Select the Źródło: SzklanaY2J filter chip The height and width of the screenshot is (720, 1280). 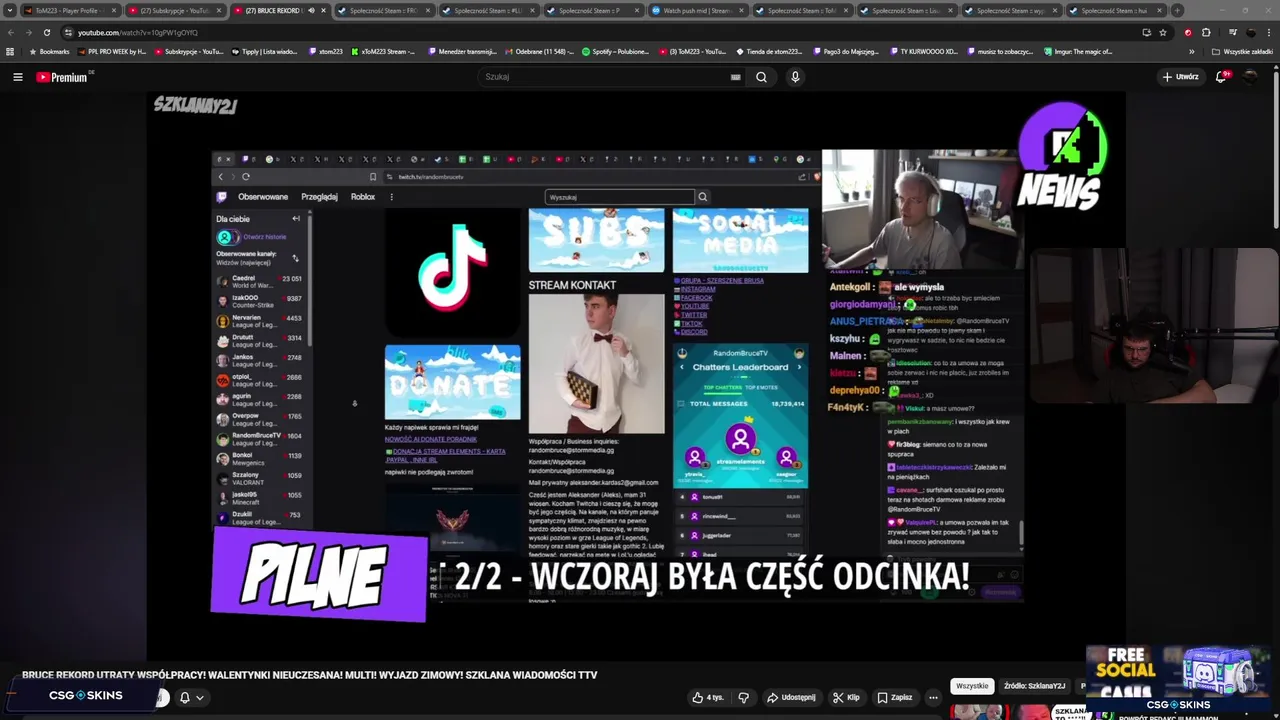(x=1034, y=686)
